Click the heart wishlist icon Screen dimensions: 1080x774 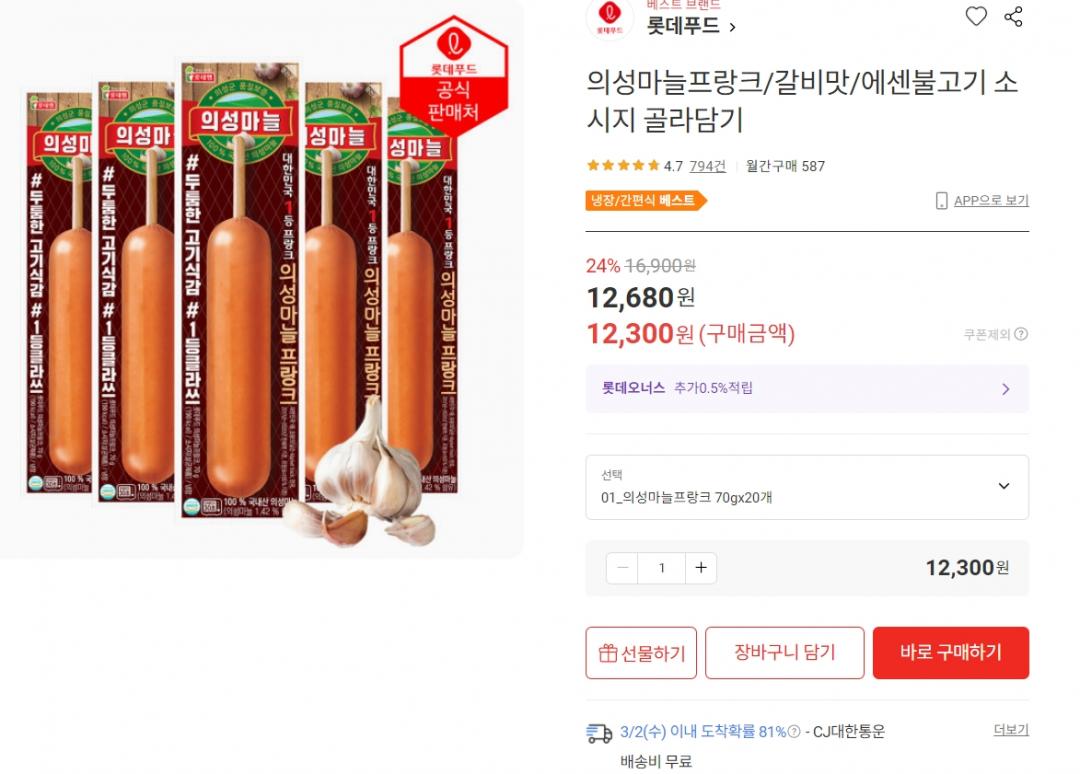pyautogui.click(x=975, y=16)
